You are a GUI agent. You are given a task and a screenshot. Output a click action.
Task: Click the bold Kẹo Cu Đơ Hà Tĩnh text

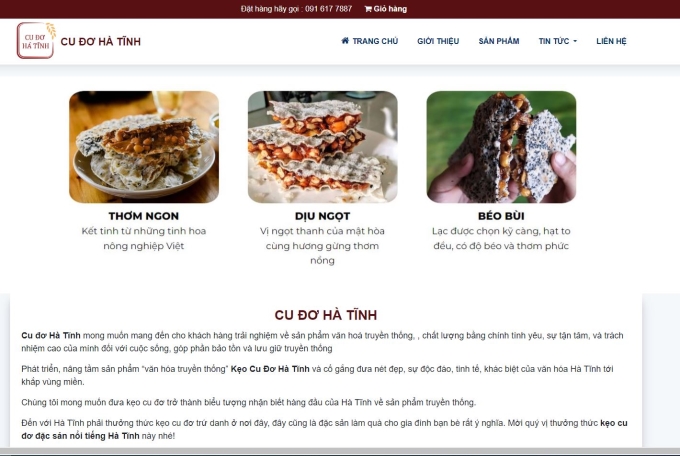click(x=270, y=369)
